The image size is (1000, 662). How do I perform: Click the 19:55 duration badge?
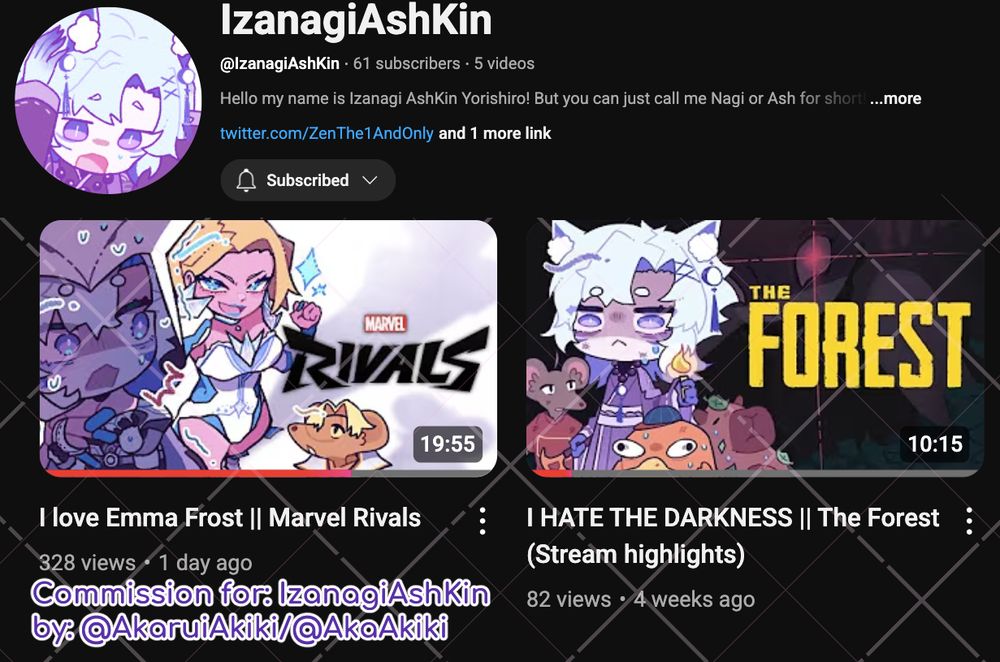448,444
